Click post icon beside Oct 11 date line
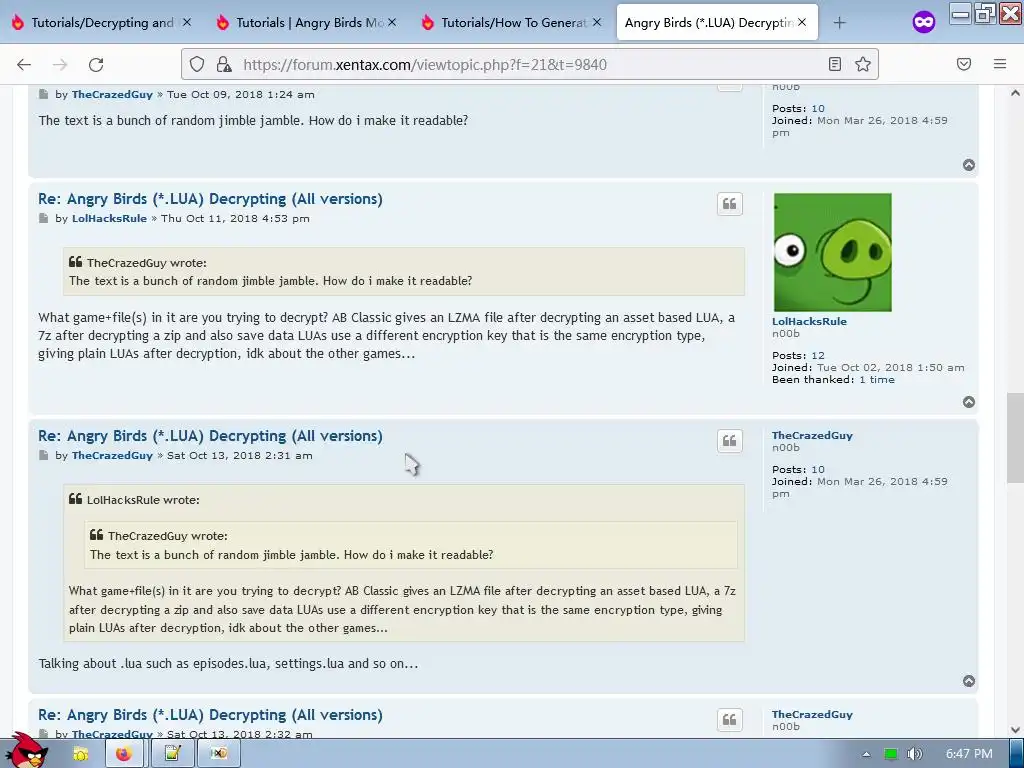1024x768 pixels. click(44, 218)
